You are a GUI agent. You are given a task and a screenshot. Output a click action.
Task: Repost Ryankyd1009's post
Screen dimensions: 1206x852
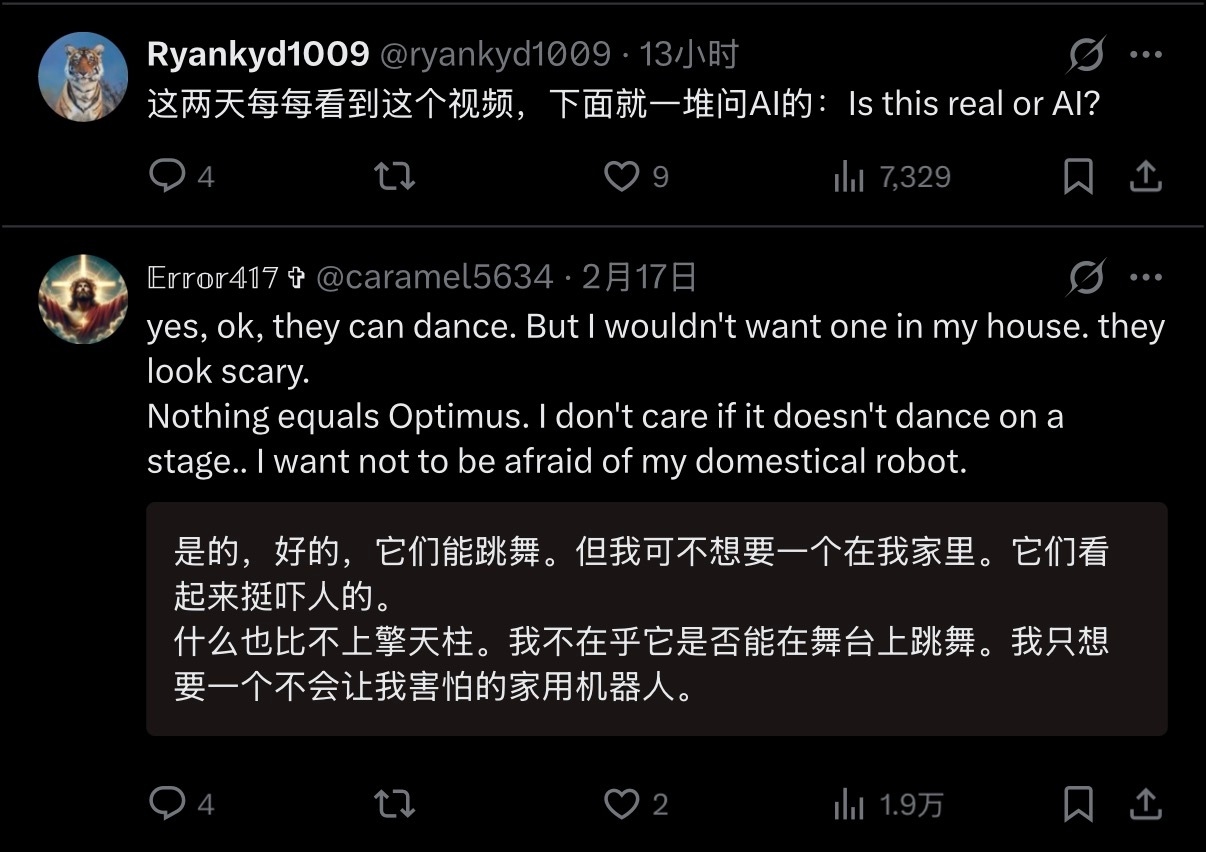(394, 177)
